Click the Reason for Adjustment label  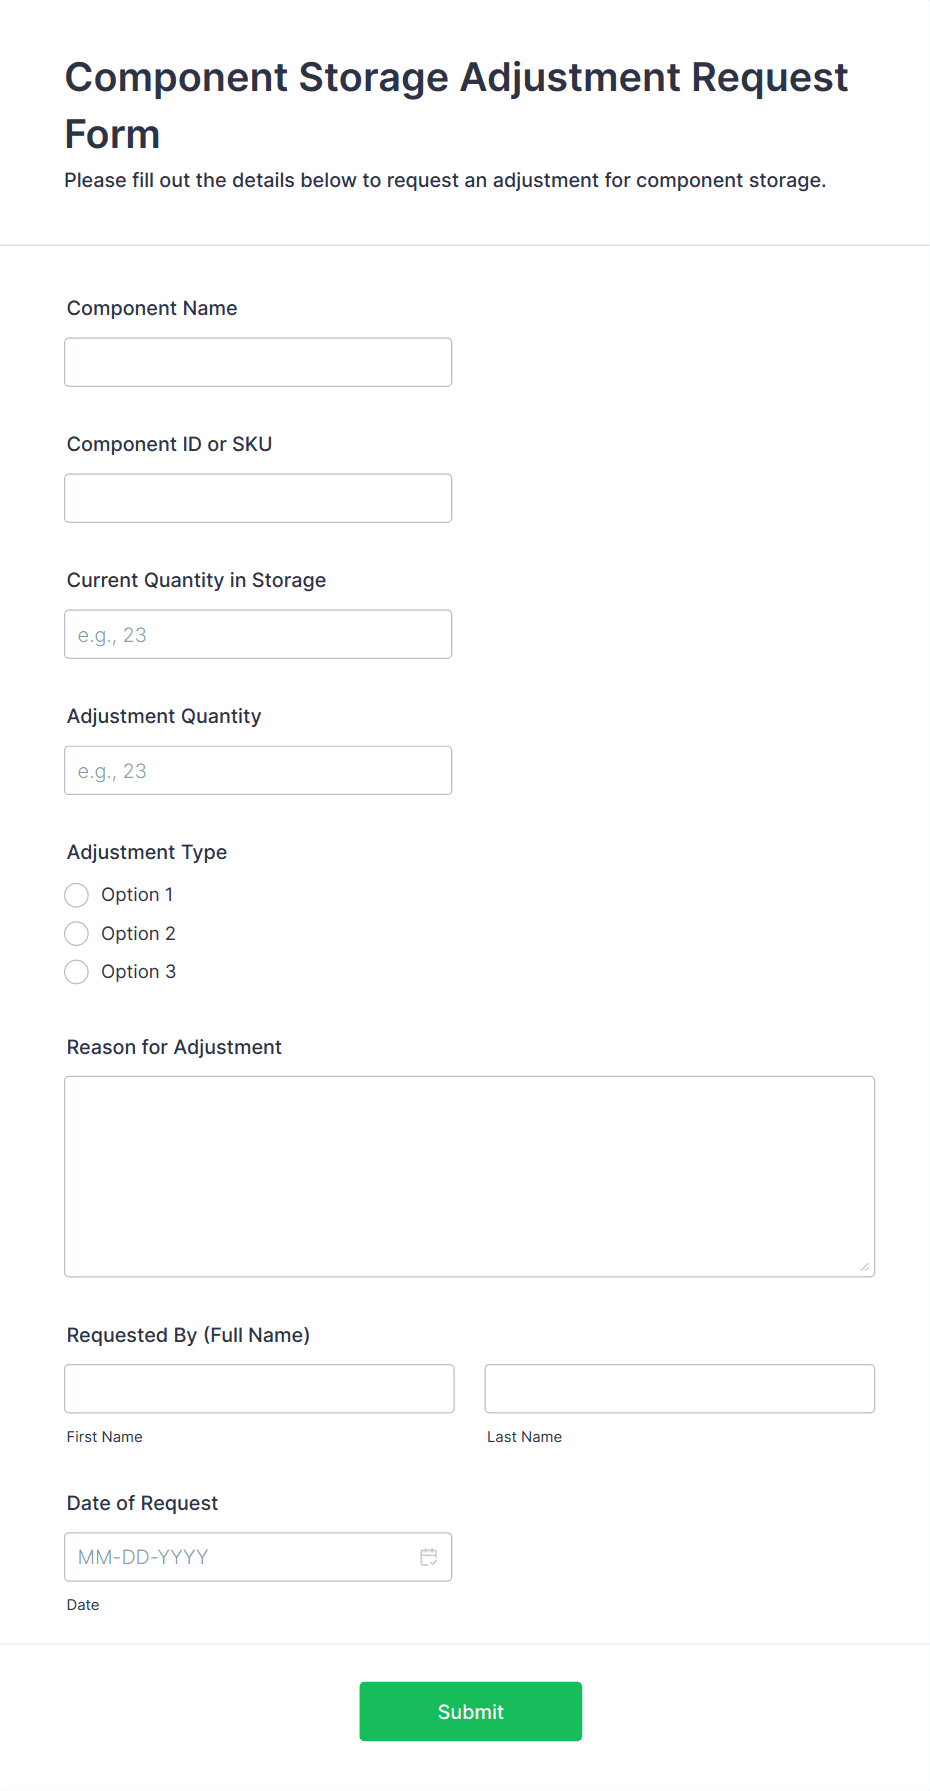(x=174, y=1047)
